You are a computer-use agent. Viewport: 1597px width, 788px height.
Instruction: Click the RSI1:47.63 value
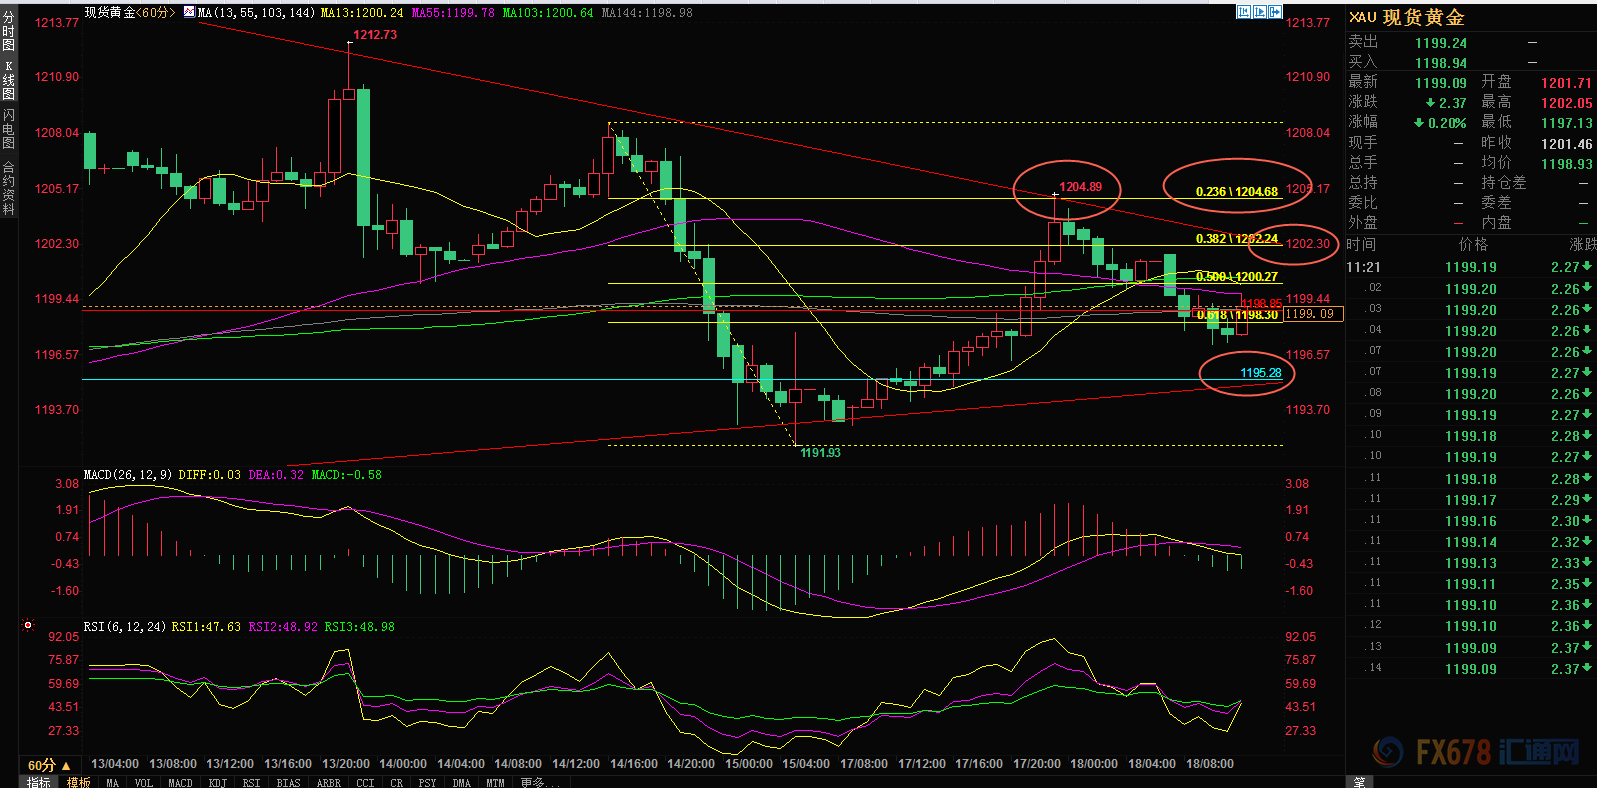coord(206,627)
